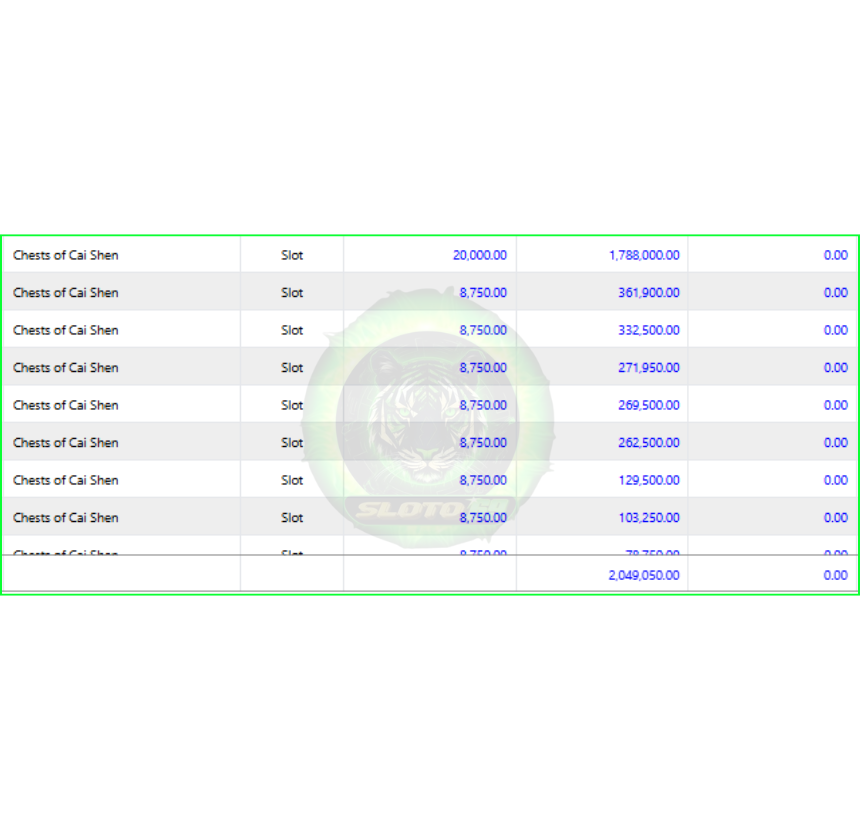
Task: Open the 1,788,000.00 win amount link
Action: [x=644, y=255]
